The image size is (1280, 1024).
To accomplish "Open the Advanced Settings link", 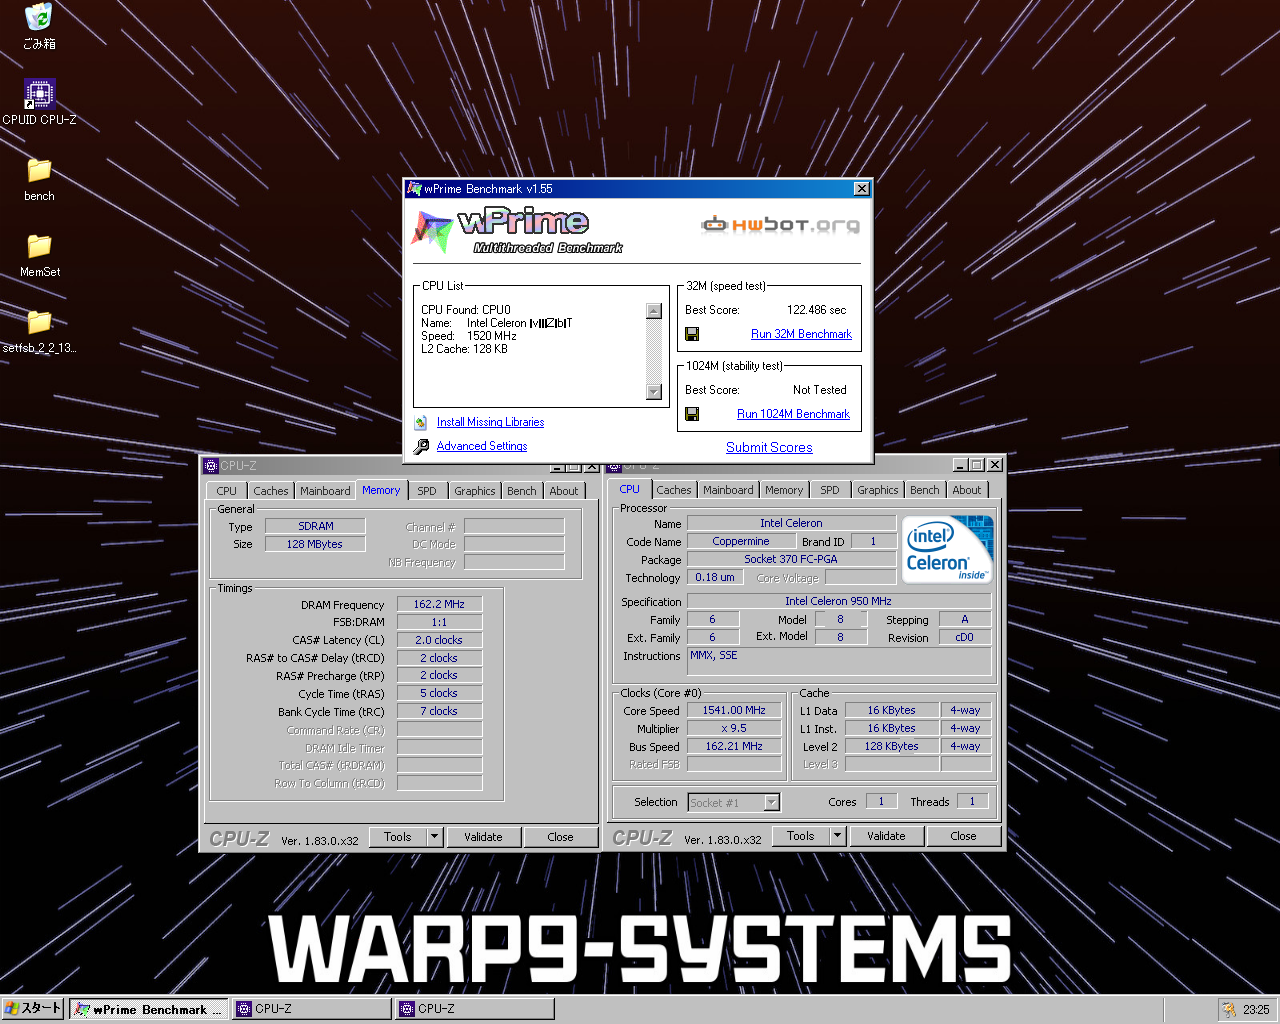I will pos(482,446).
